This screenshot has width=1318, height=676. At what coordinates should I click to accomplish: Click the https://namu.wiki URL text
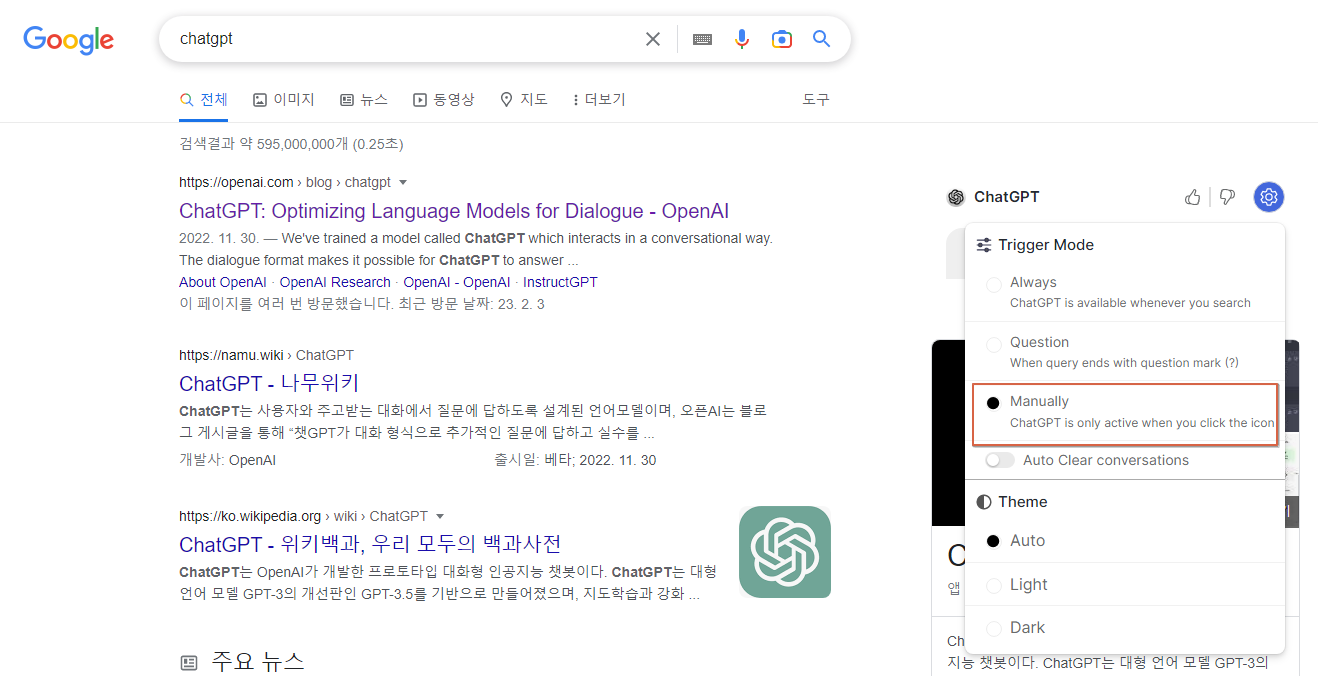[231, 355]
